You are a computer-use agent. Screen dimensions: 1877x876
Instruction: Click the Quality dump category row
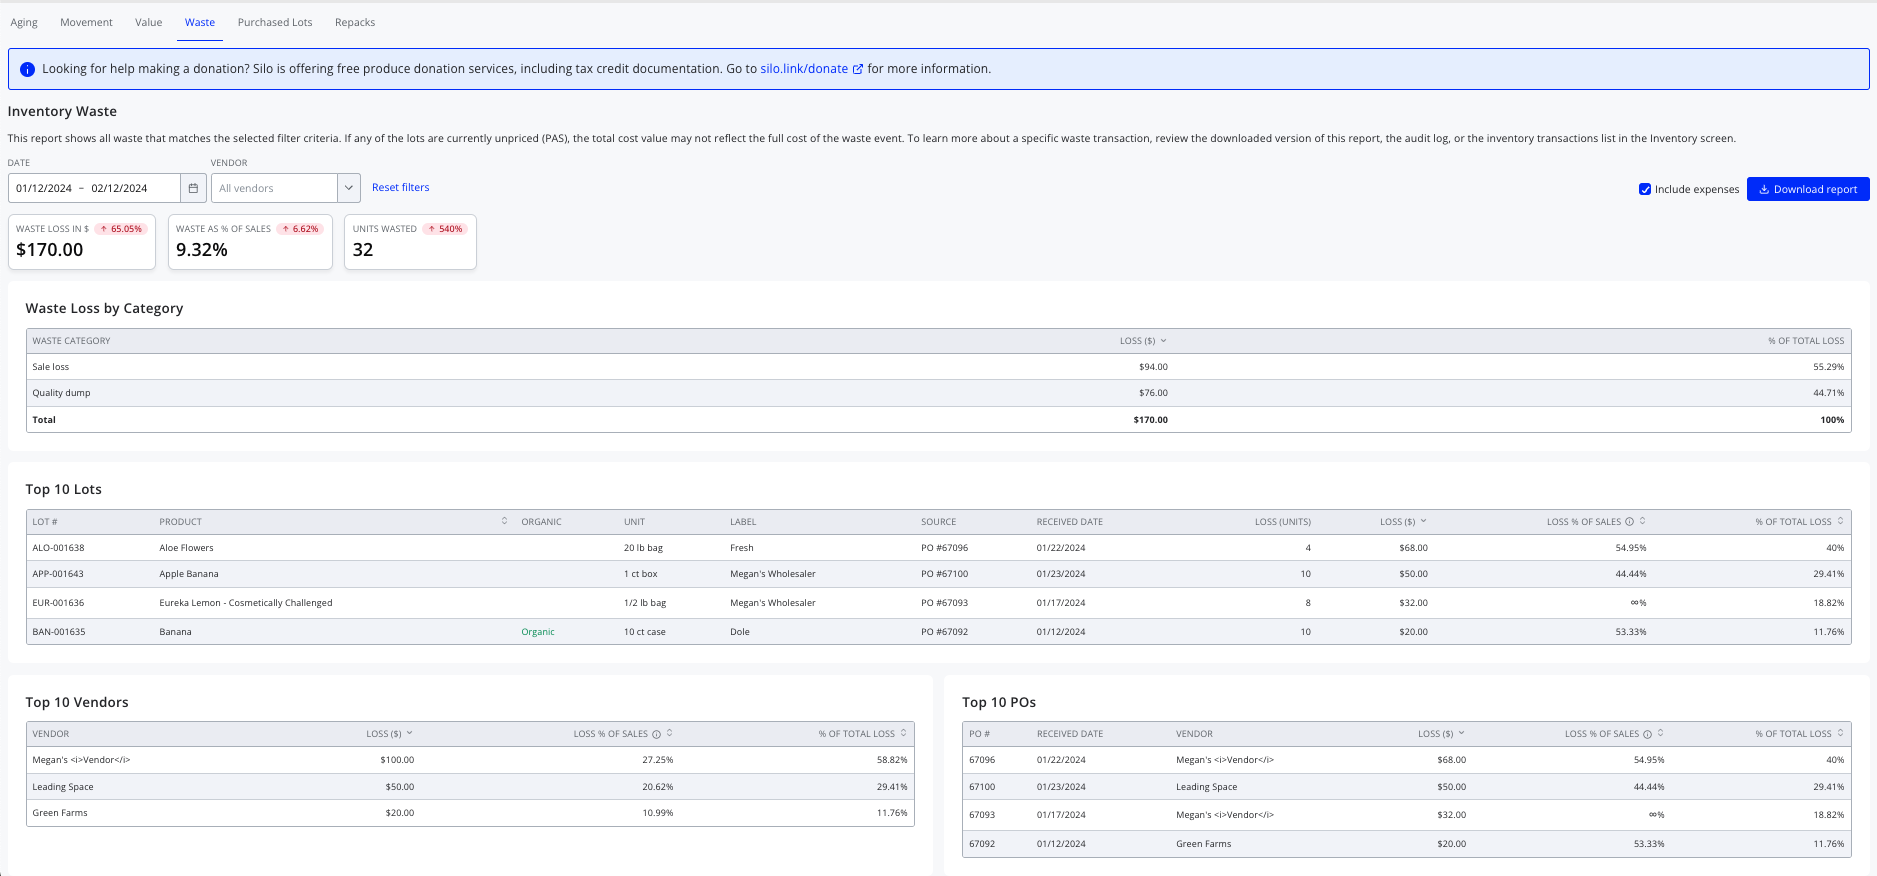point(938,393)
